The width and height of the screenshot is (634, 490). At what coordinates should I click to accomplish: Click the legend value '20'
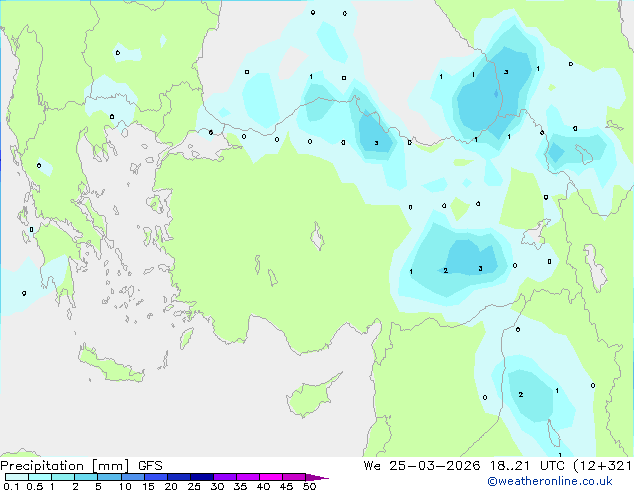pos(171,486)
